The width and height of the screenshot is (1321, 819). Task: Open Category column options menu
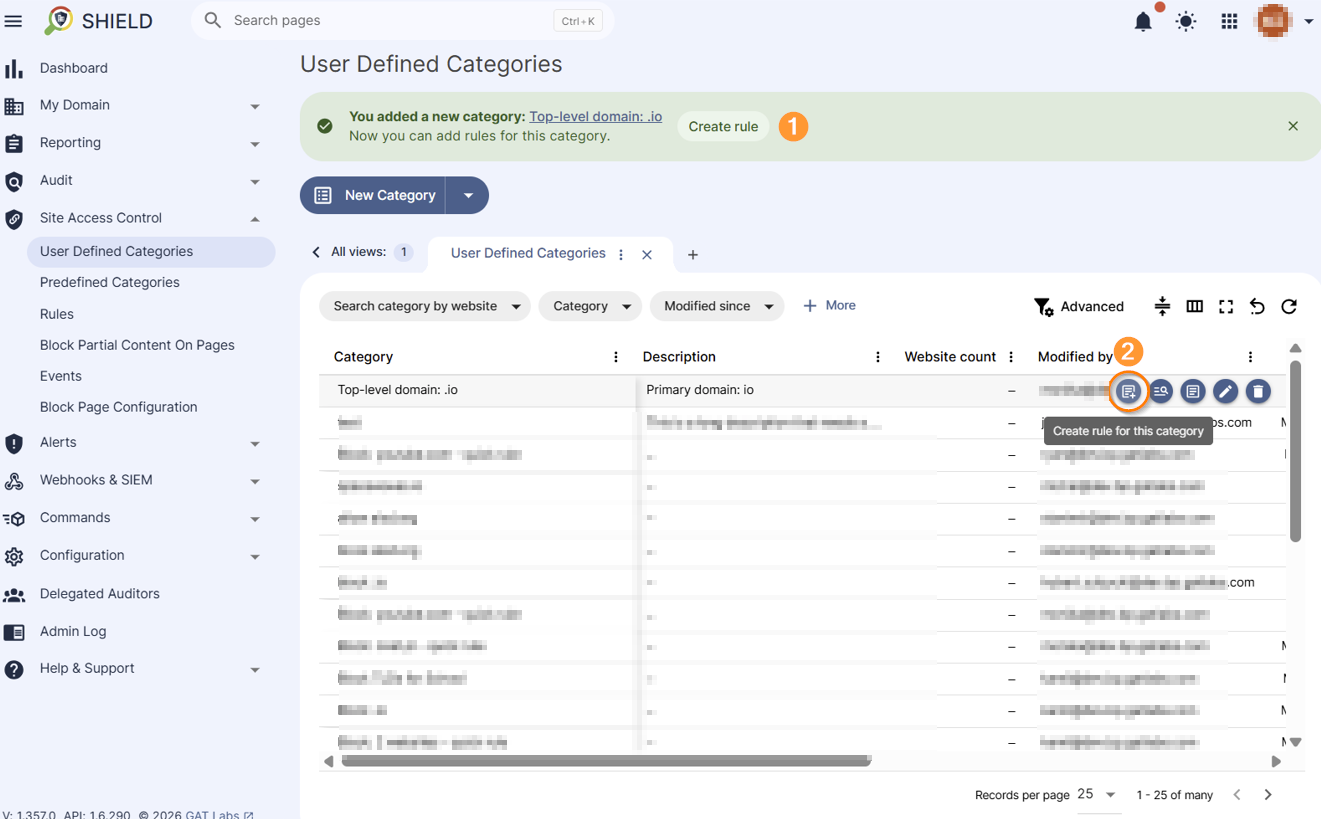(616, 357)
